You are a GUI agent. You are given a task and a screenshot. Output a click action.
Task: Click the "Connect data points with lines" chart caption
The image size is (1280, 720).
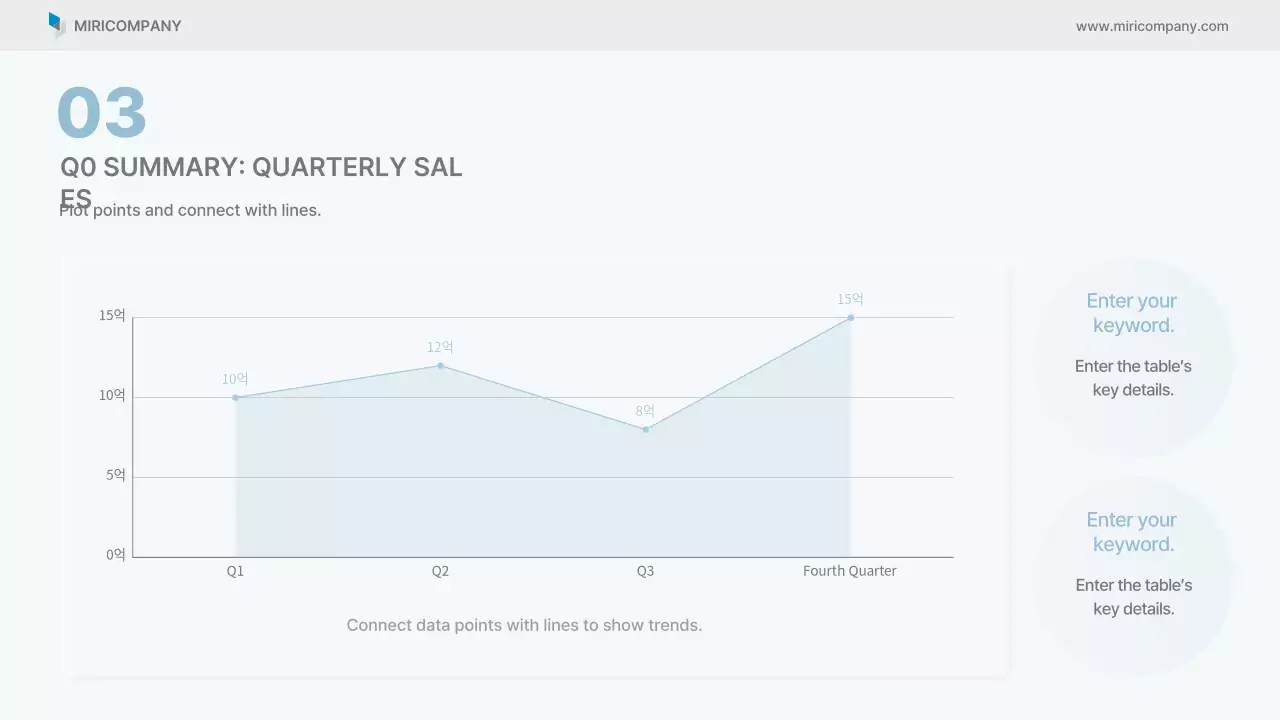524,625
